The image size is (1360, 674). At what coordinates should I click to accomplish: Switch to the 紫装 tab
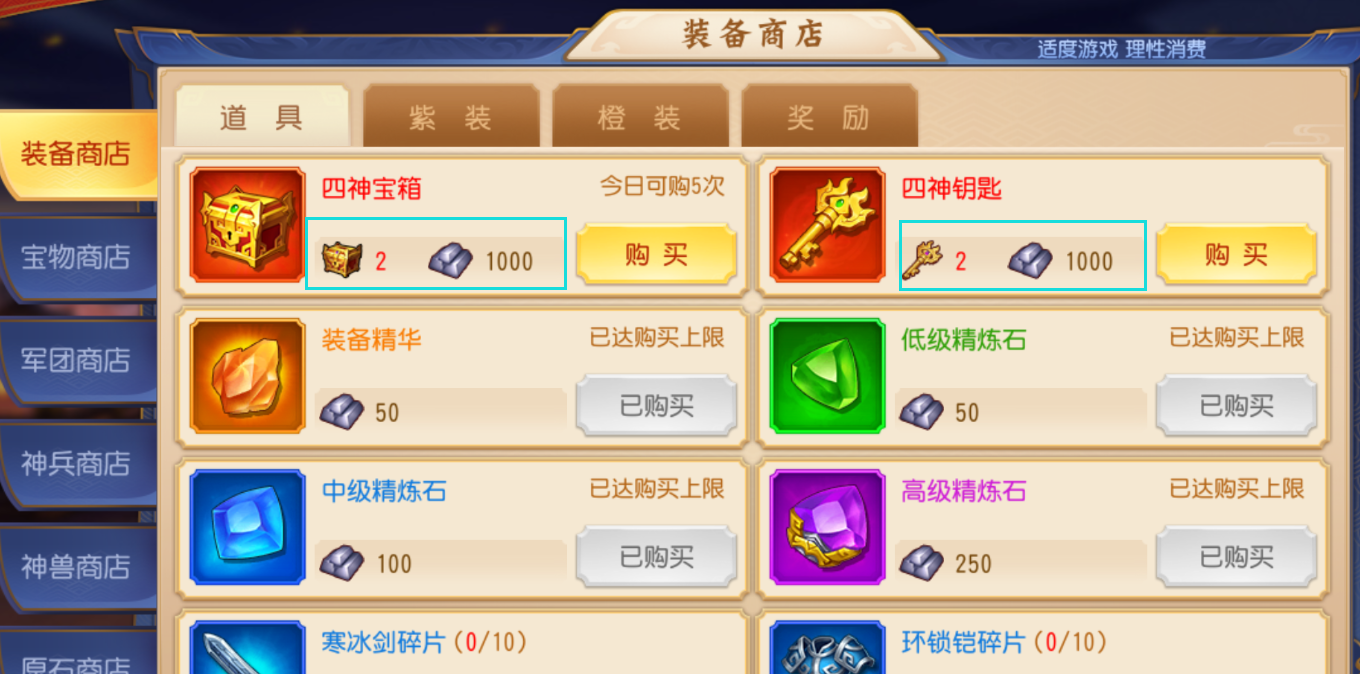[x=450, y=117]
